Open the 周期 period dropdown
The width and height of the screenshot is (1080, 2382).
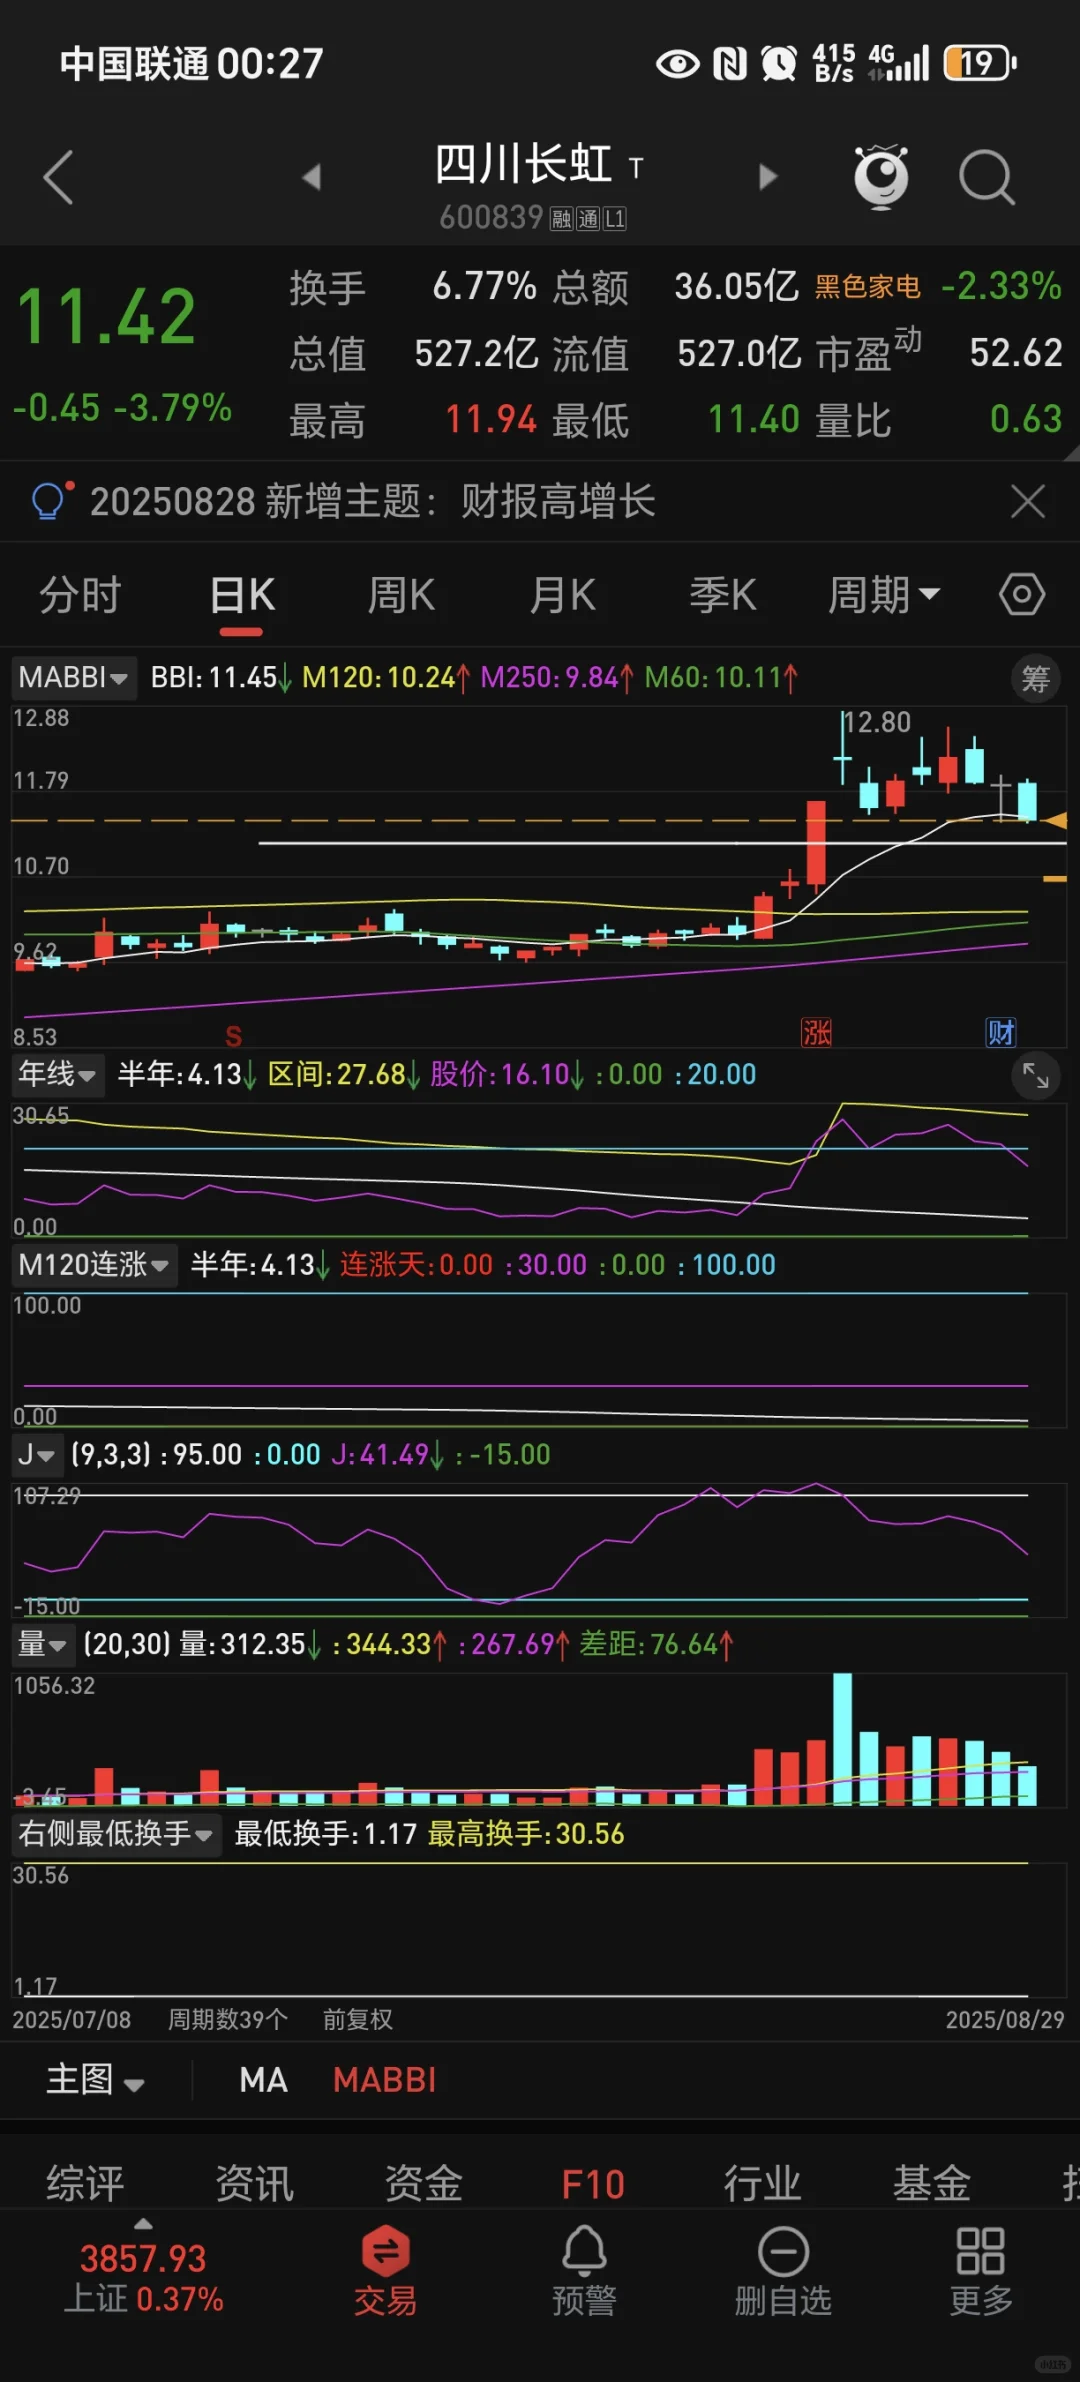884,595
